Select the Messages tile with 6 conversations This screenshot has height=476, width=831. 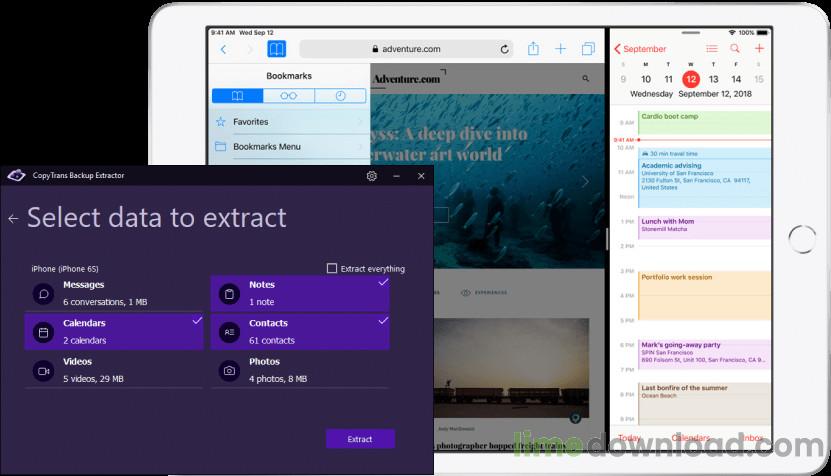point(114,293)
